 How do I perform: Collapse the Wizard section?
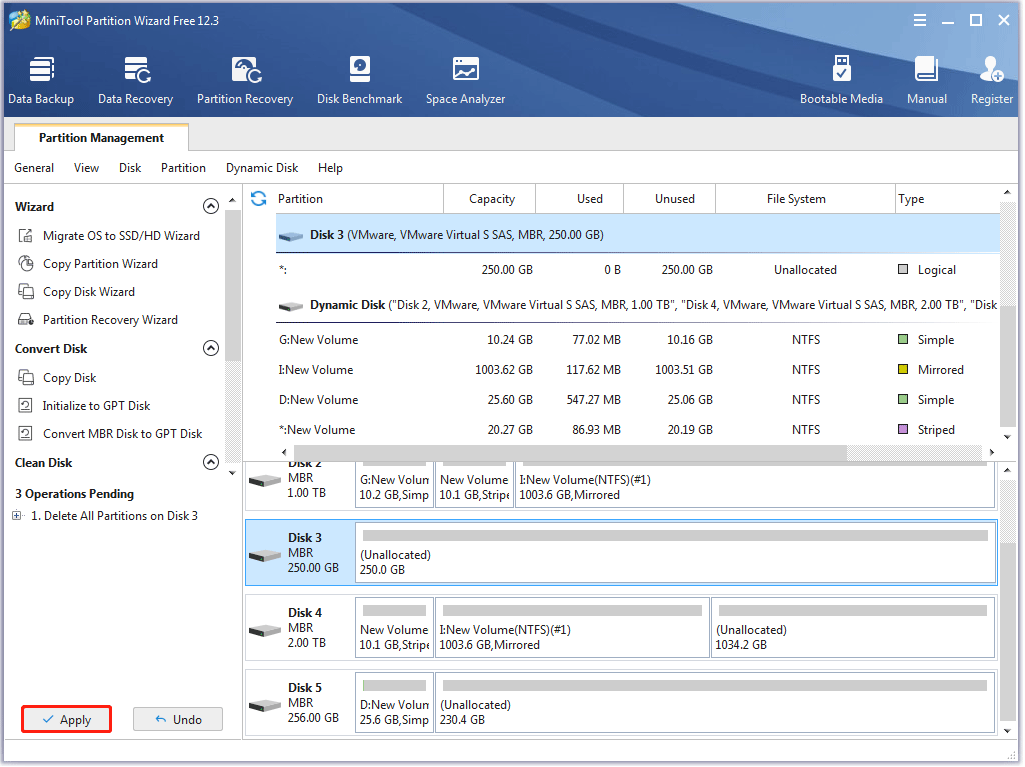tap(211, 206)
